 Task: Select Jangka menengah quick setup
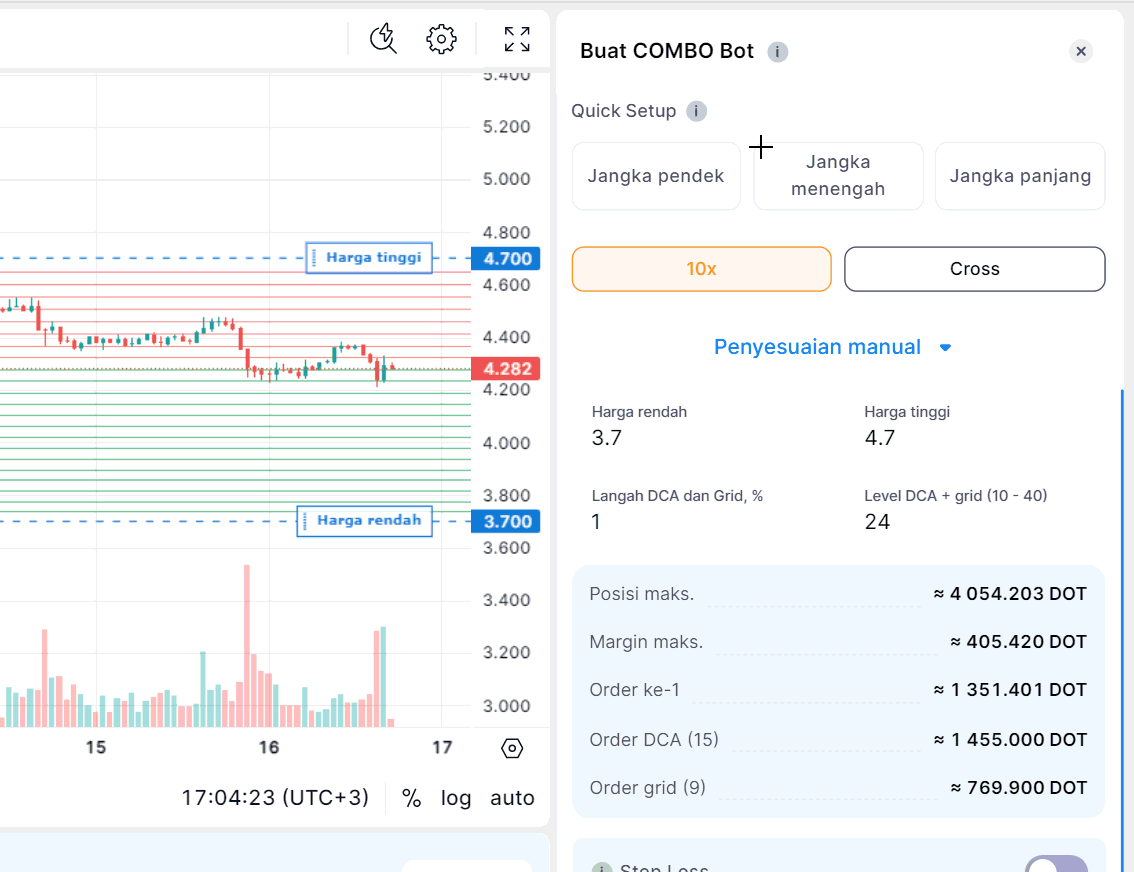pyautogui.click(x=838, y=176)
